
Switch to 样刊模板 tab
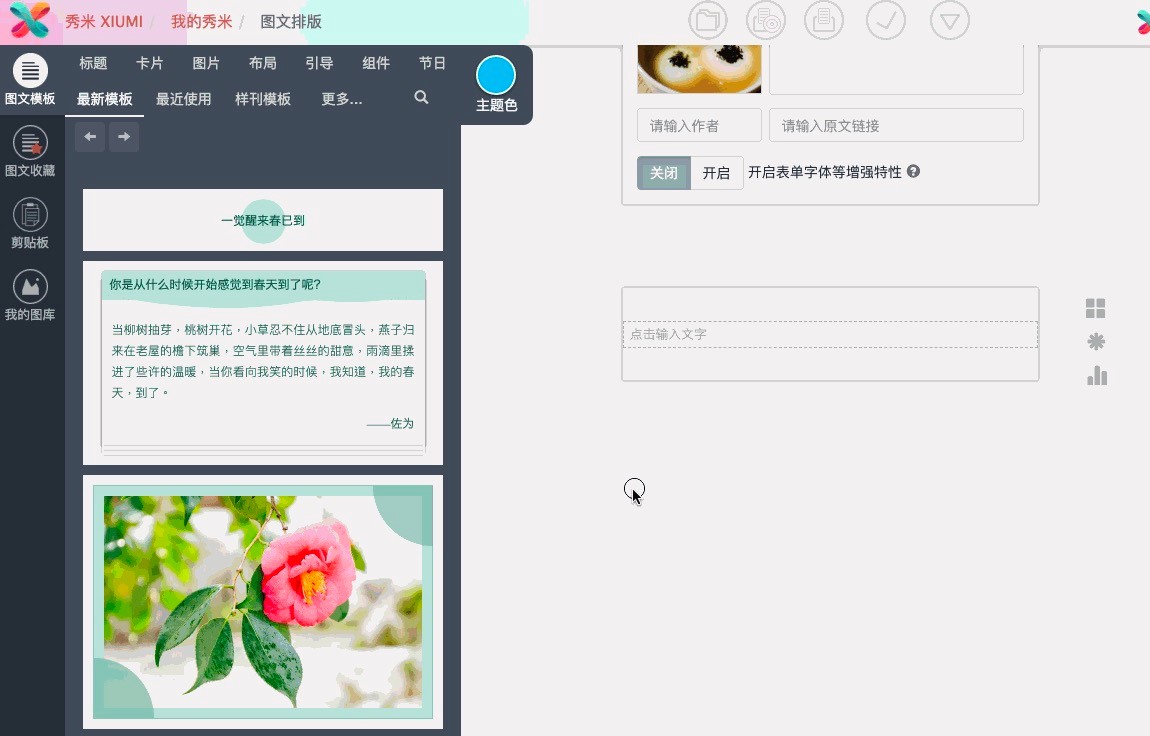tap(263, 99)
